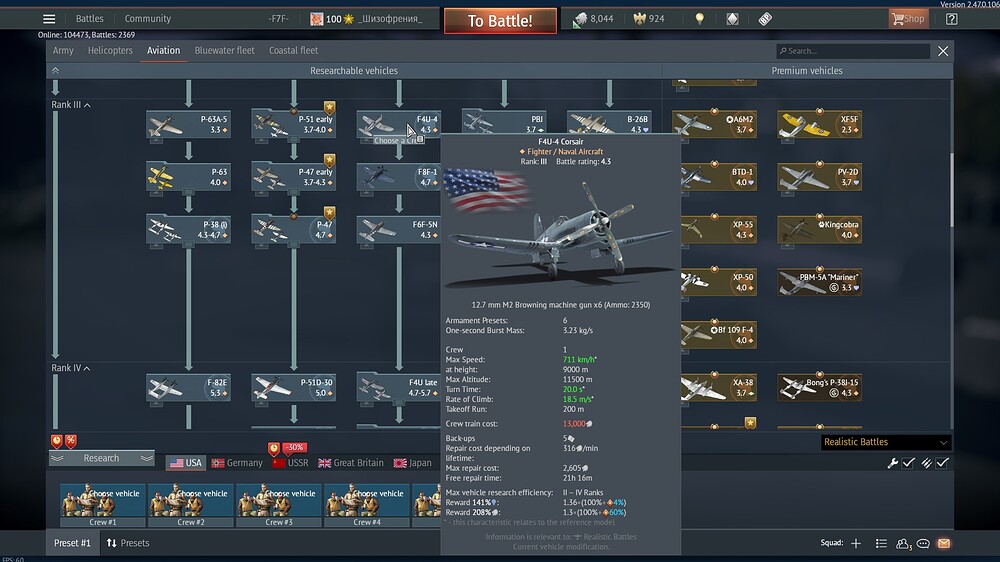The image size is (1000, 562).
Task: Select the P-63 aircraft card
Action: pos(188,177)
